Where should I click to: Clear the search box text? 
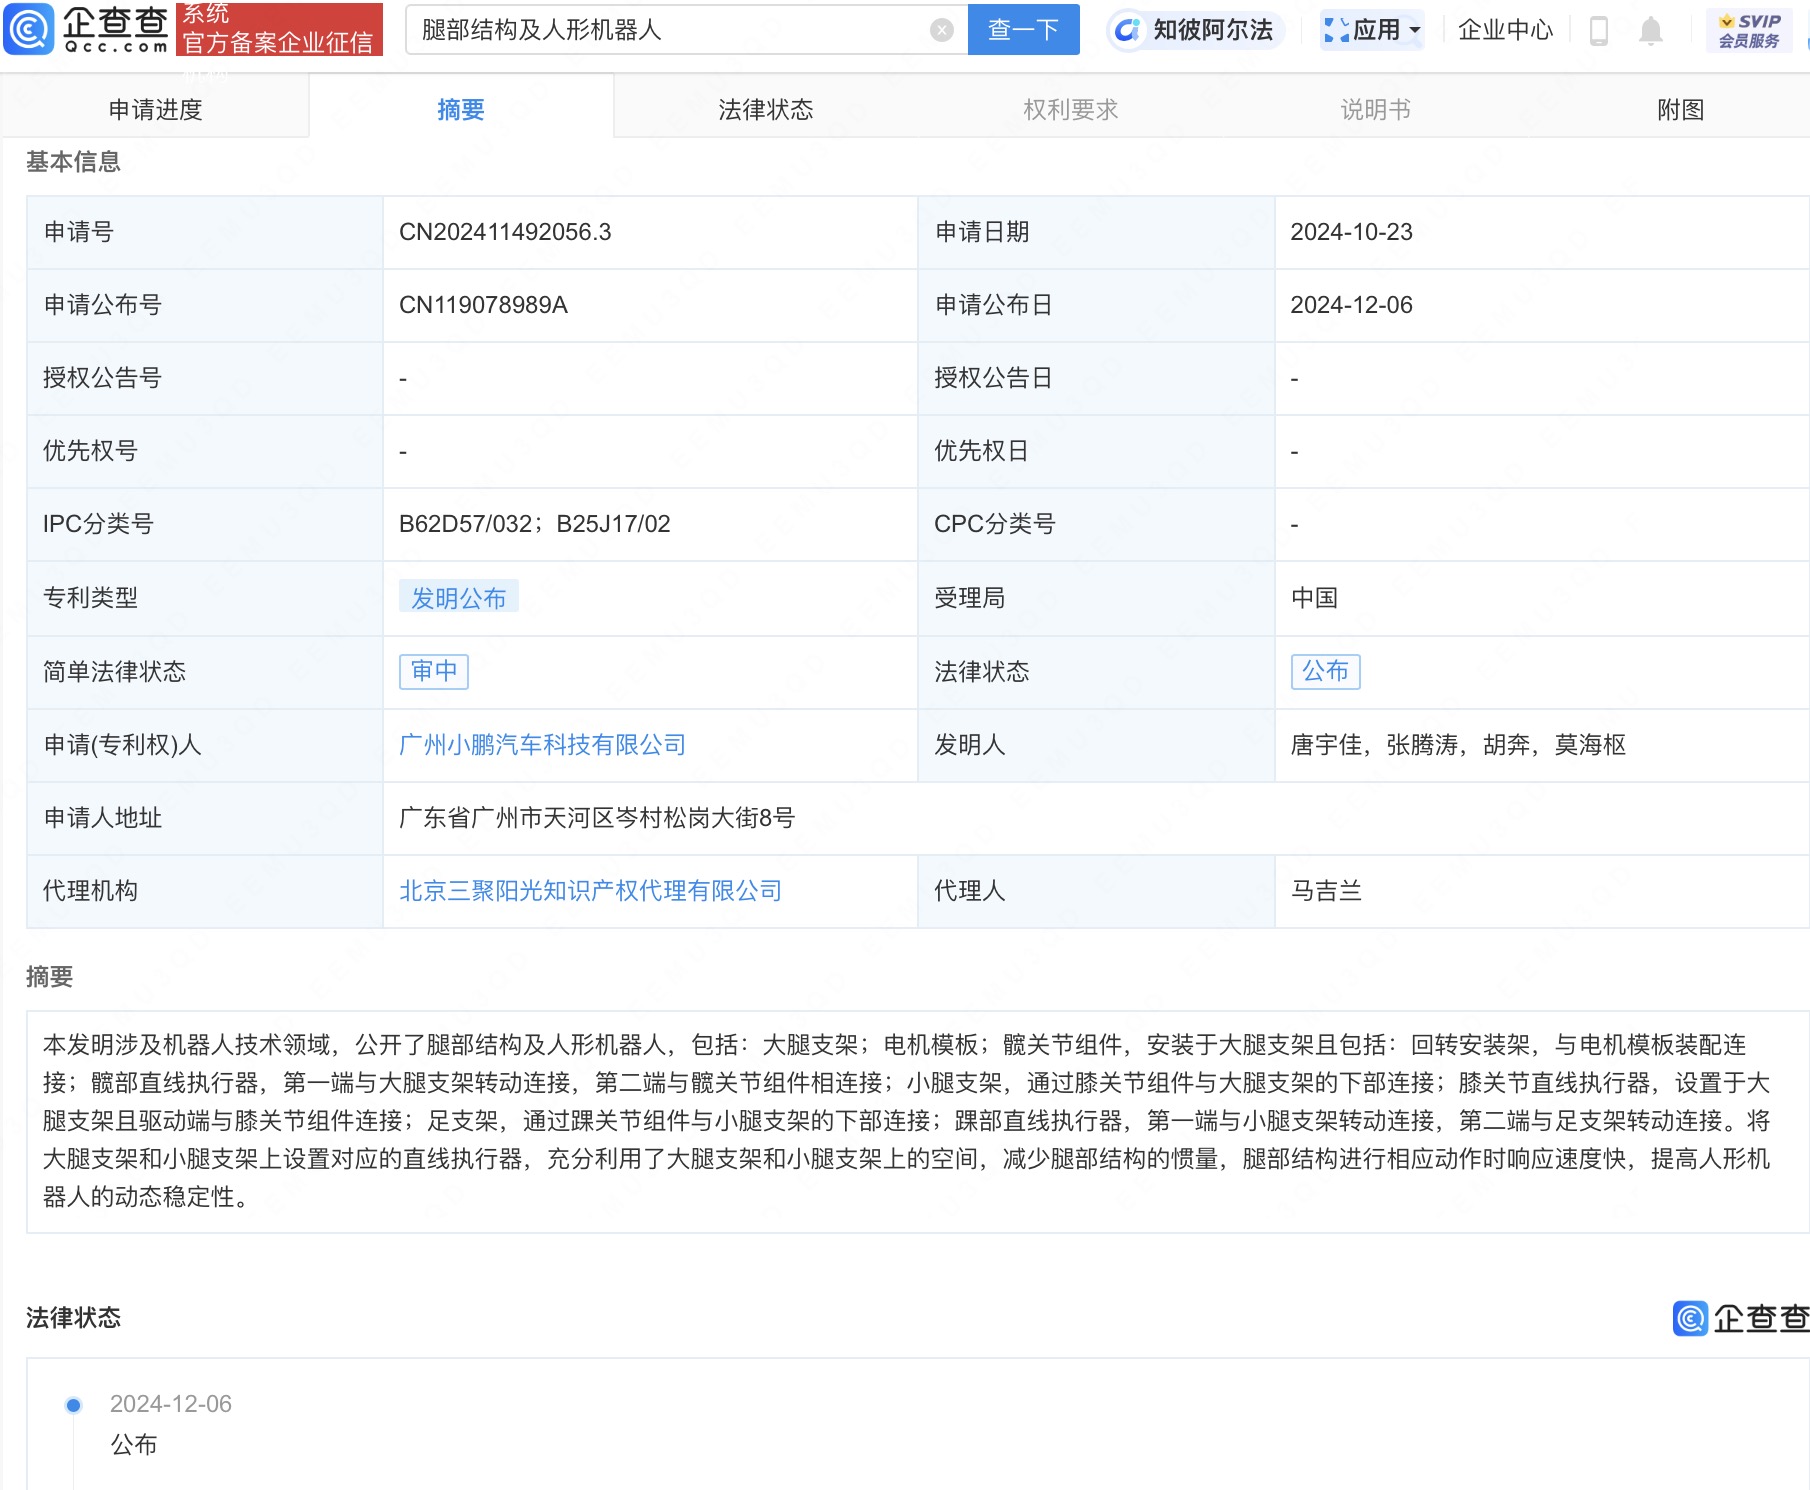click(x=941, y=30)
